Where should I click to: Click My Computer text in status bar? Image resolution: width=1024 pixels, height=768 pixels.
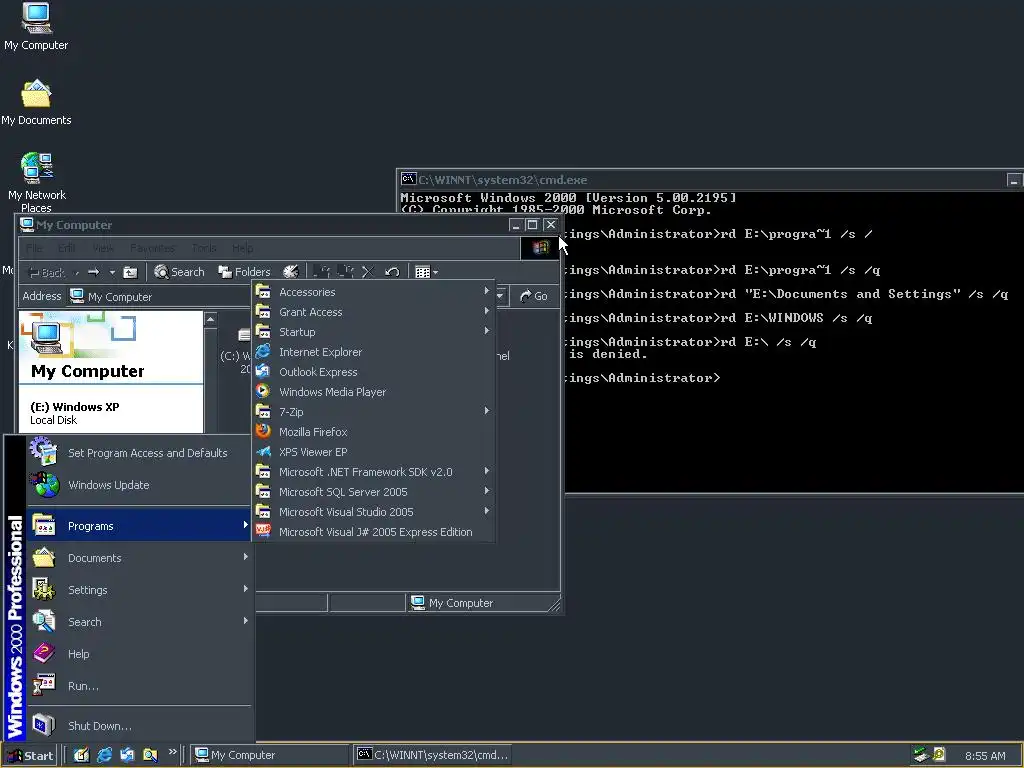point(461,603)
